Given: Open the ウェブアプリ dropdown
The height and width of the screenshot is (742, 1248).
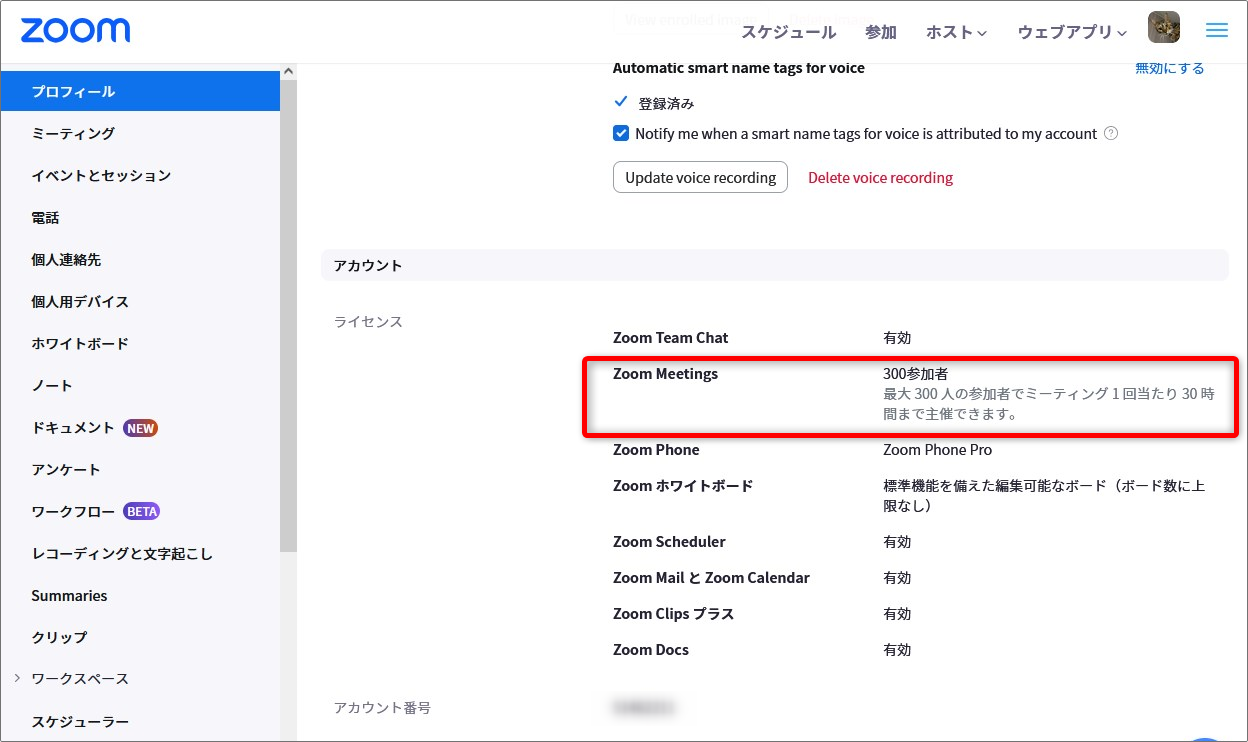Looking at the screenshot, I should [x=1072, y=32].
